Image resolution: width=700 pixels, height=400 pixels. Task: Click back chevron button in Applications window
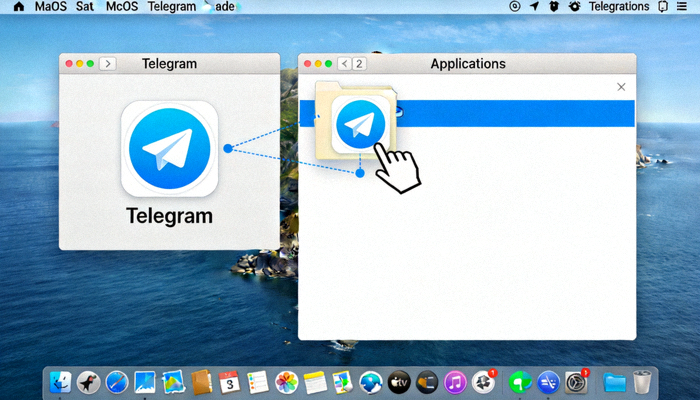point(344,64)
